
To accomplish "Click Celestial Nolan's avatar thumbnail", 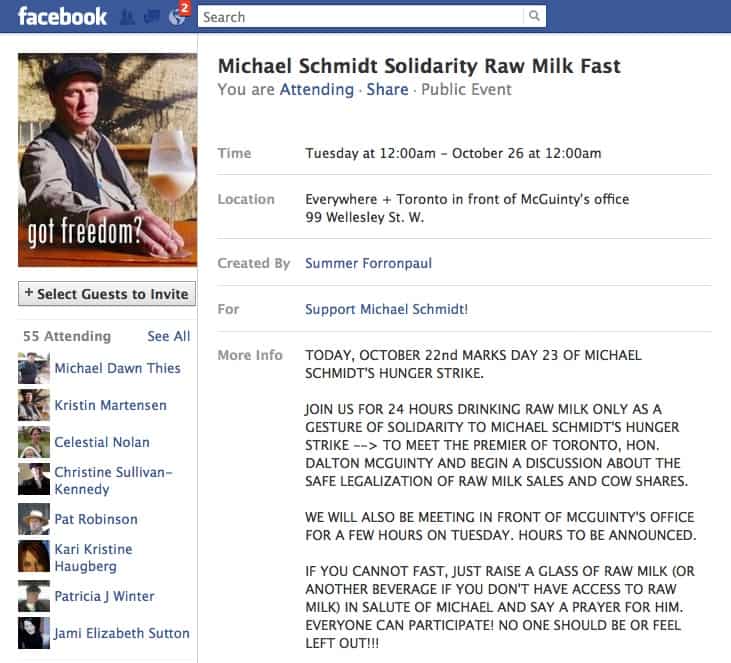I will [x=34, y=442].
